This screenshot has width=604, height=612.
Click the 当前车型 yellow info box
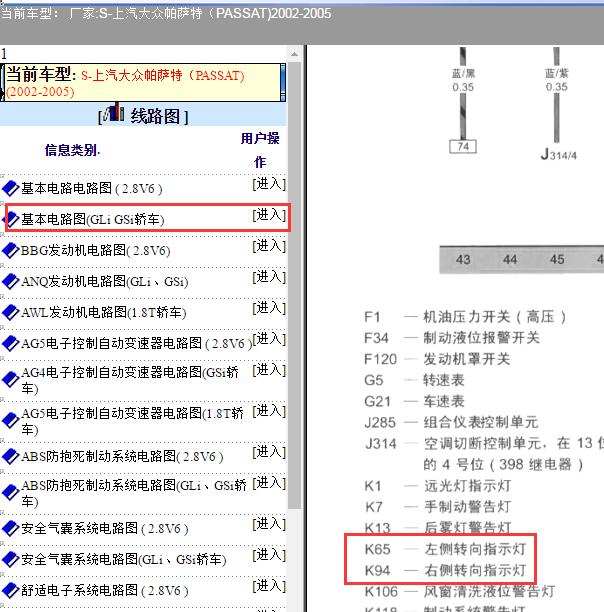[x=142, y=83]
